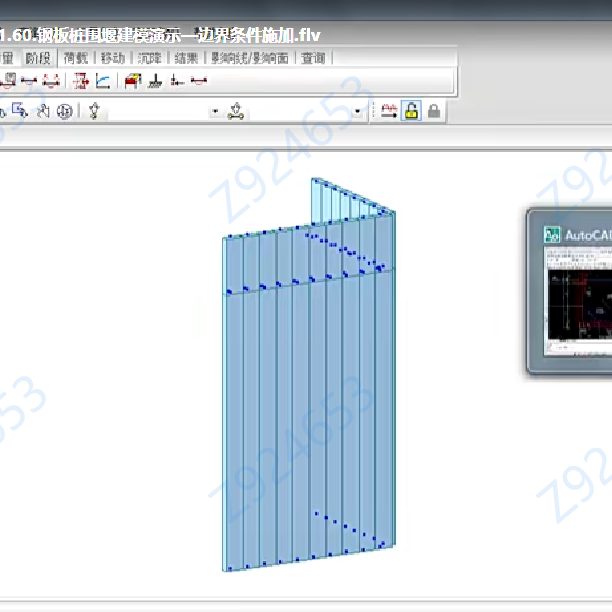
Task: Click the beam deflection icon beside the grey-box icon
Action: (29, 80)
